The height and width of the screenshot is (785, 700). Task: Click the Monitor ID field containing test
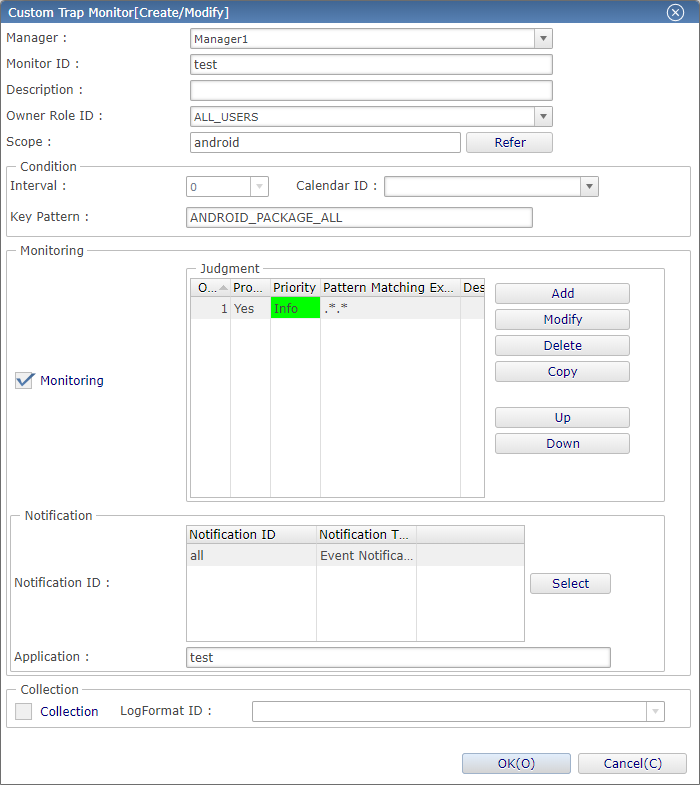[x=371, y=65]
